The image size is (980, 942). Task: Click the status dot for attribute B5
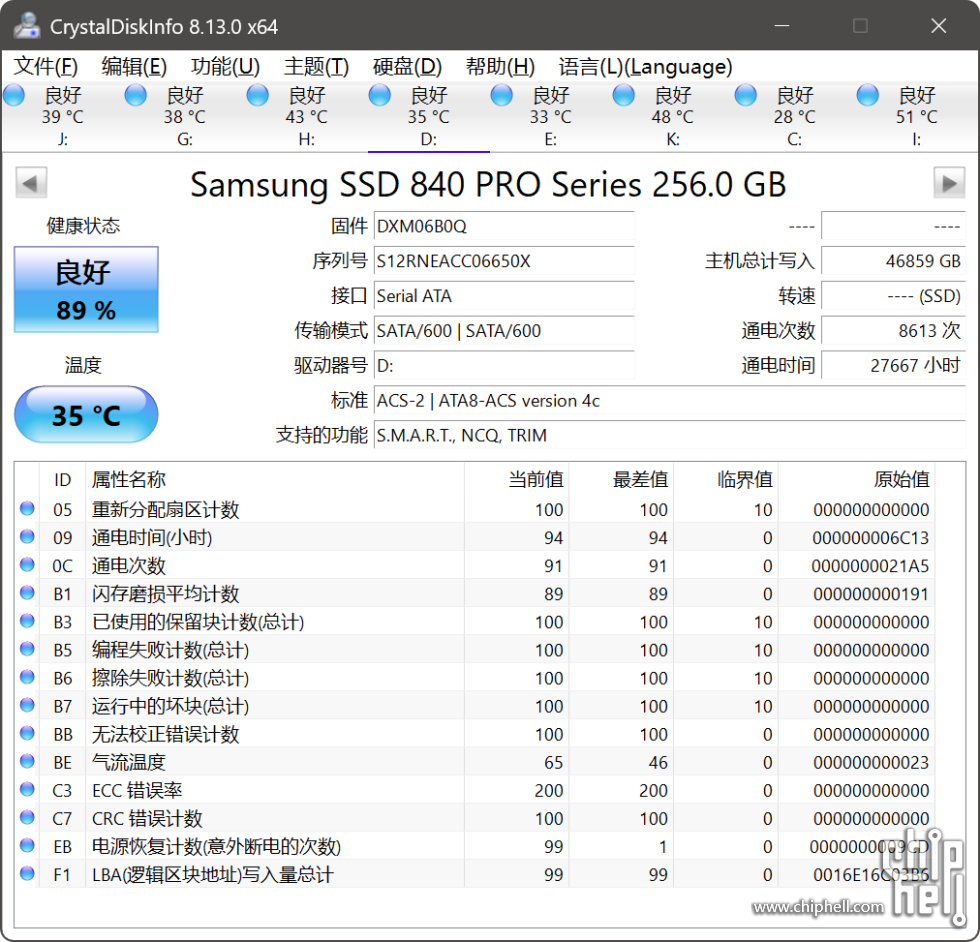[27, 649]
